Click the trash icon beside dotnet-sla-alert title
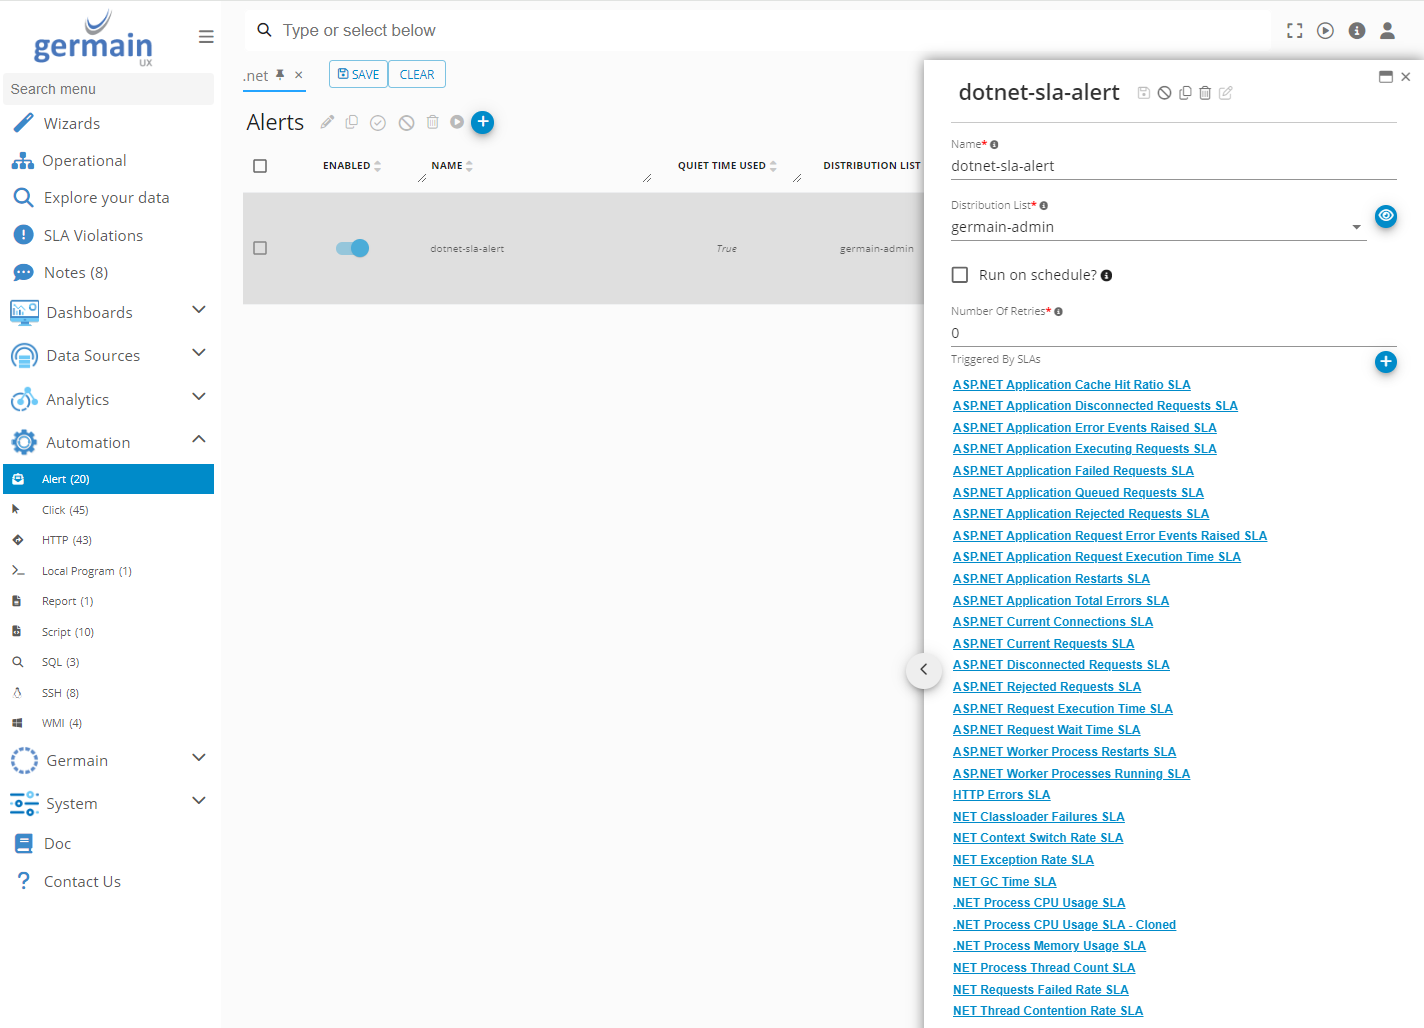Screen dimensions: 1424x1028 coord(1205,93)
